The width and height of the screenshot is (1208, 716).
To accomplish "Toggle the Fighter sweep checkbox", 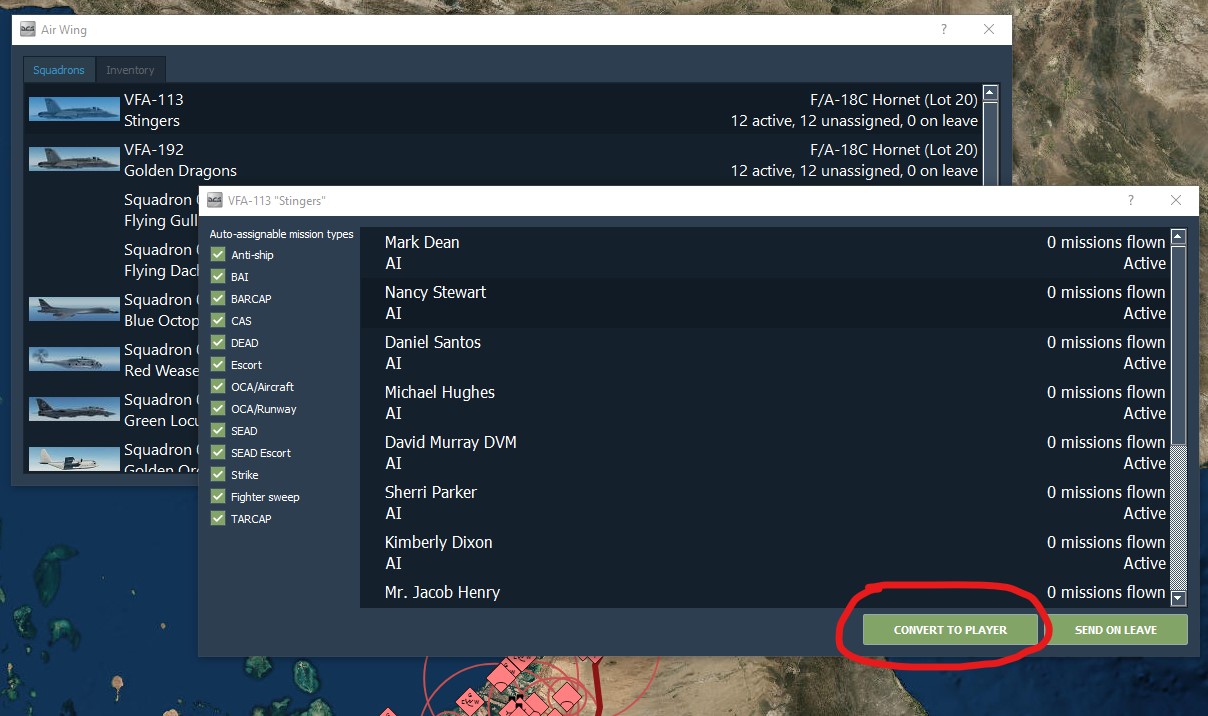I will [218, 497].
